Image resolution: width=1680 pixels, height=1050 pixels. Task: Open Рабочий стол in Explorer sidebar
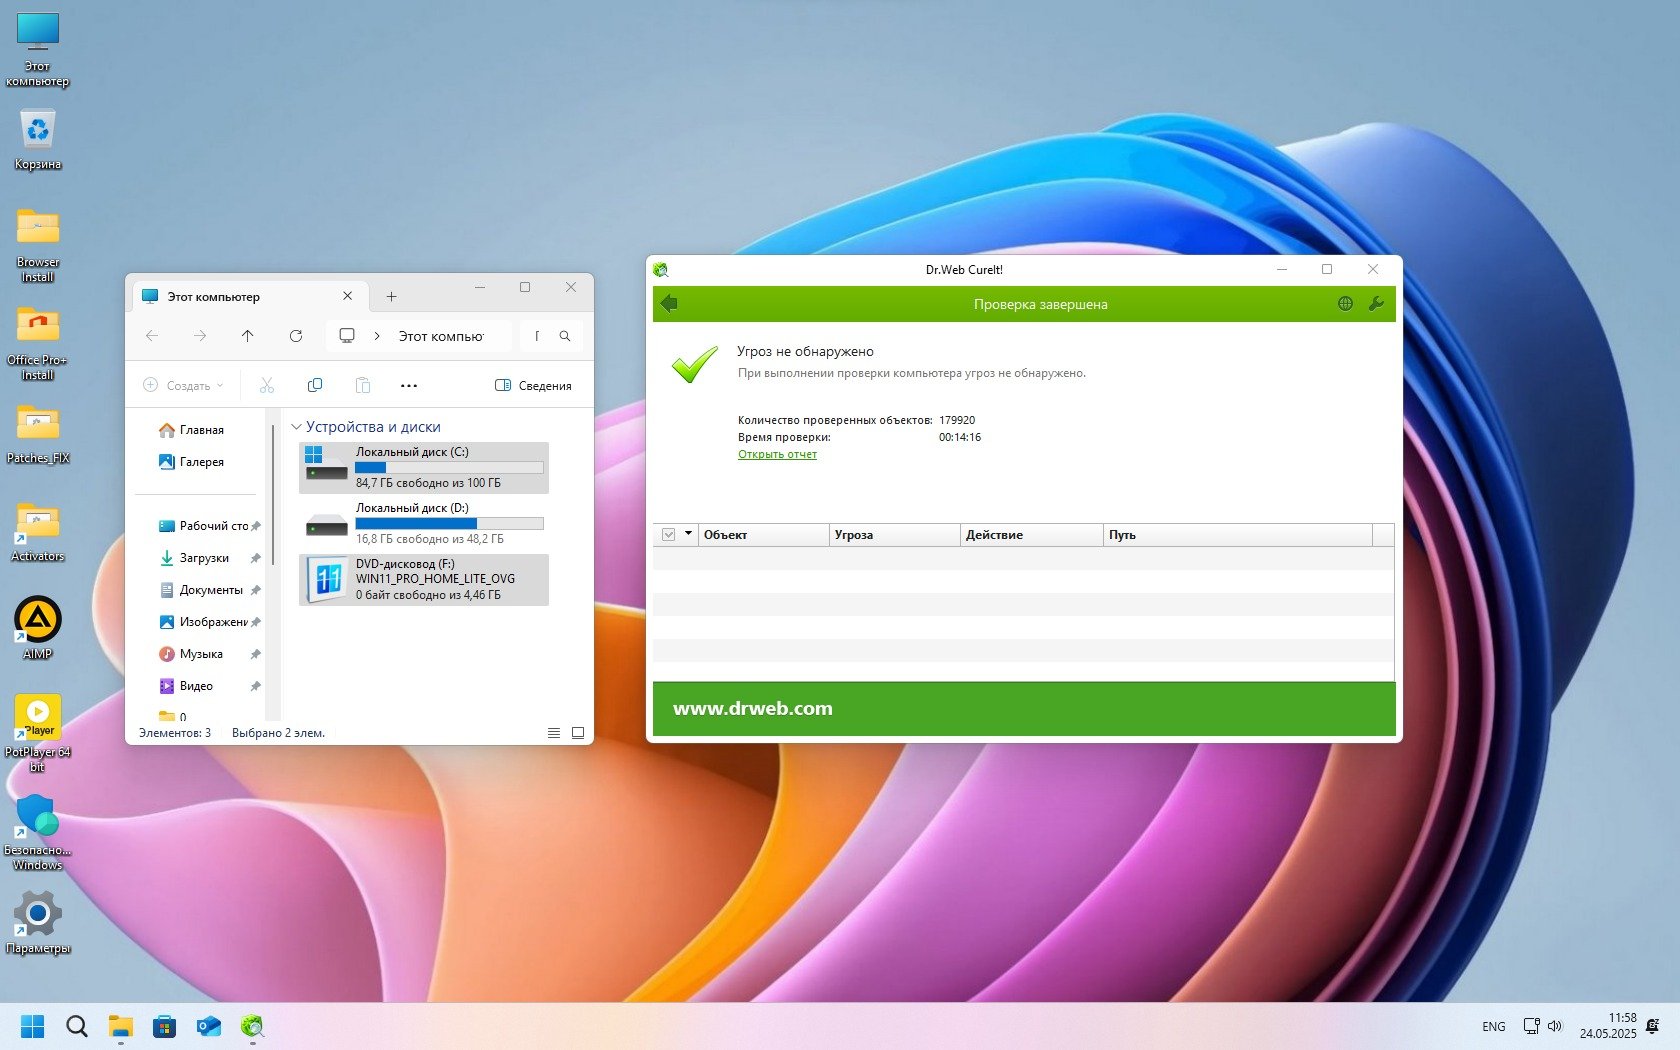tap(209, 526)
